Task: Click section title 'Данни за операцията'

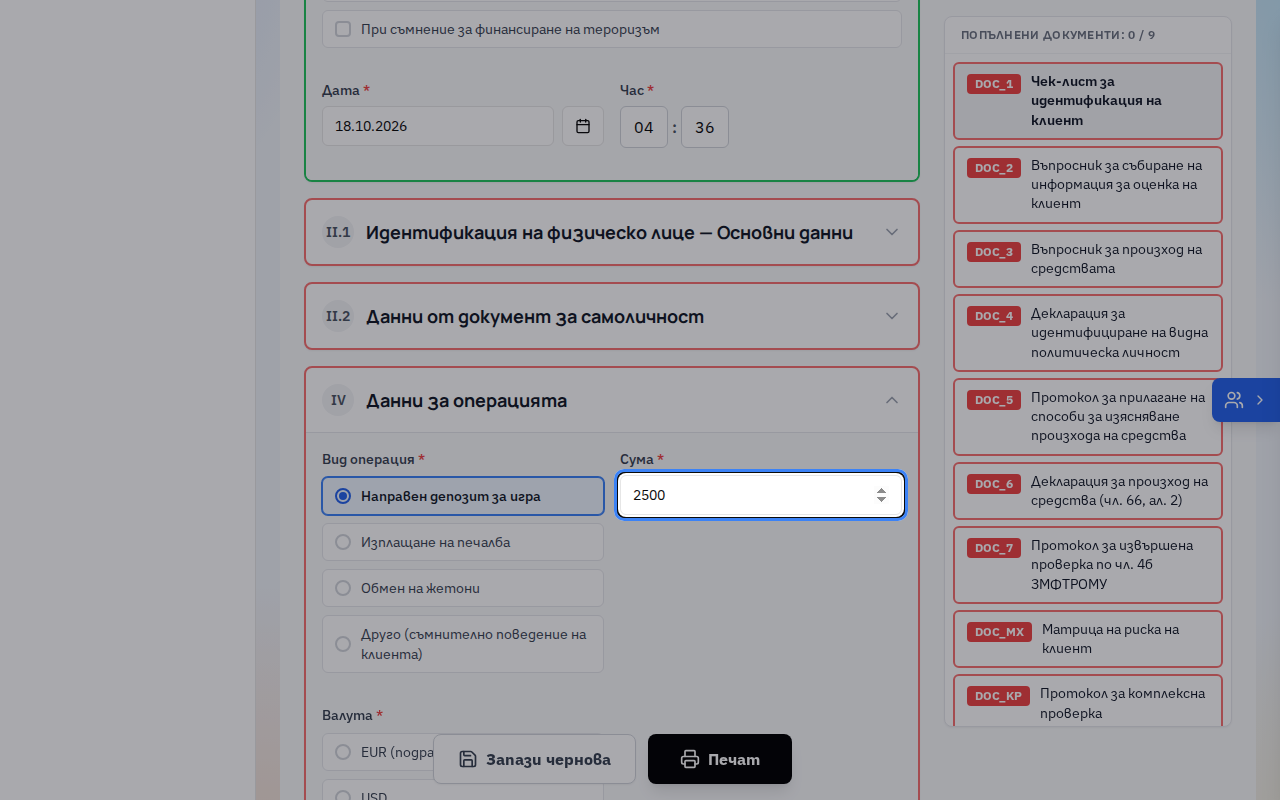Action: pos(466,401)
